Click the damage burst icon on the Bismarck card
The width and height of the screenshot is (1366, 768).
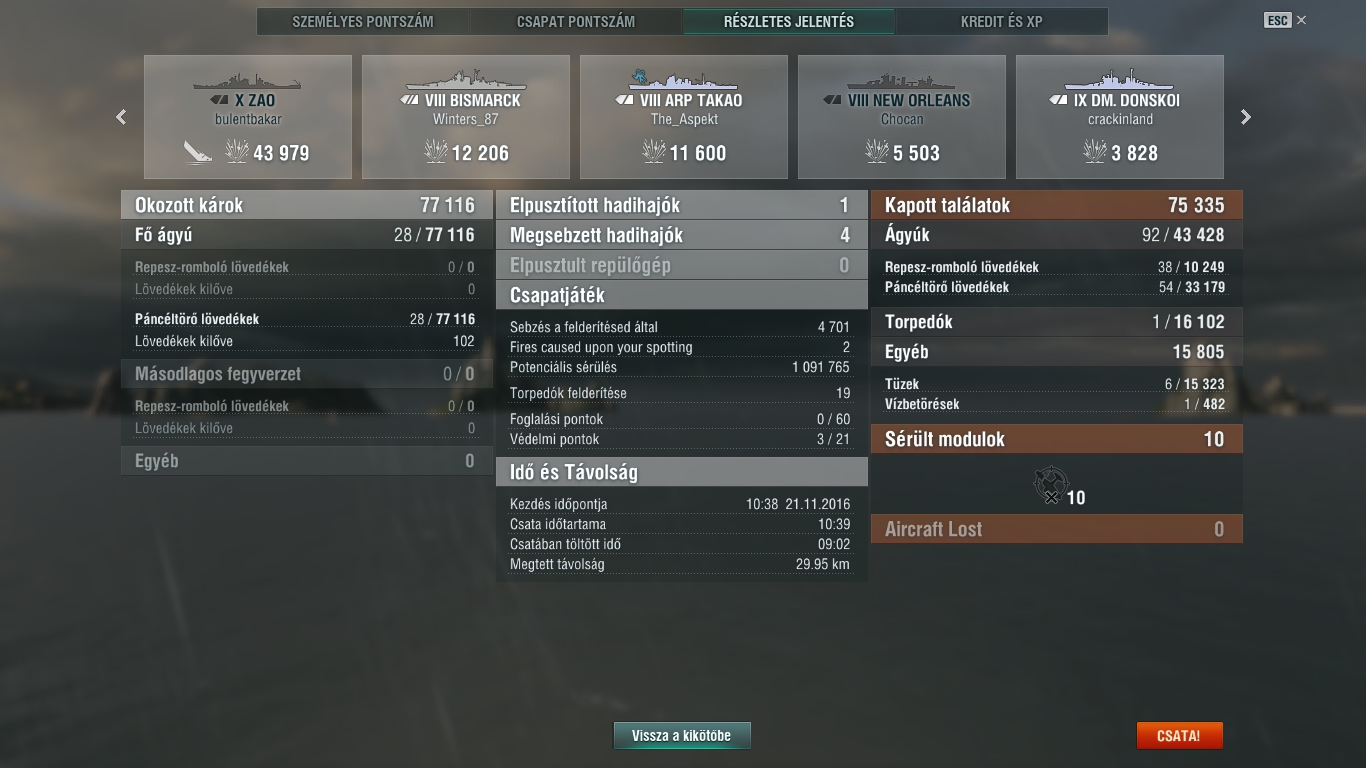(x=436, y=152)
